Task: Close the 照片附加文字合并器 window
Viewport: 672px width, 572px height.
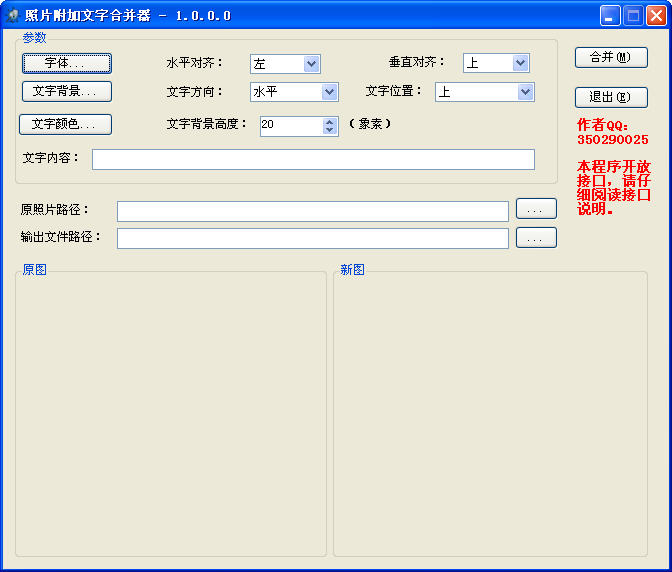Action: [657, 16]
